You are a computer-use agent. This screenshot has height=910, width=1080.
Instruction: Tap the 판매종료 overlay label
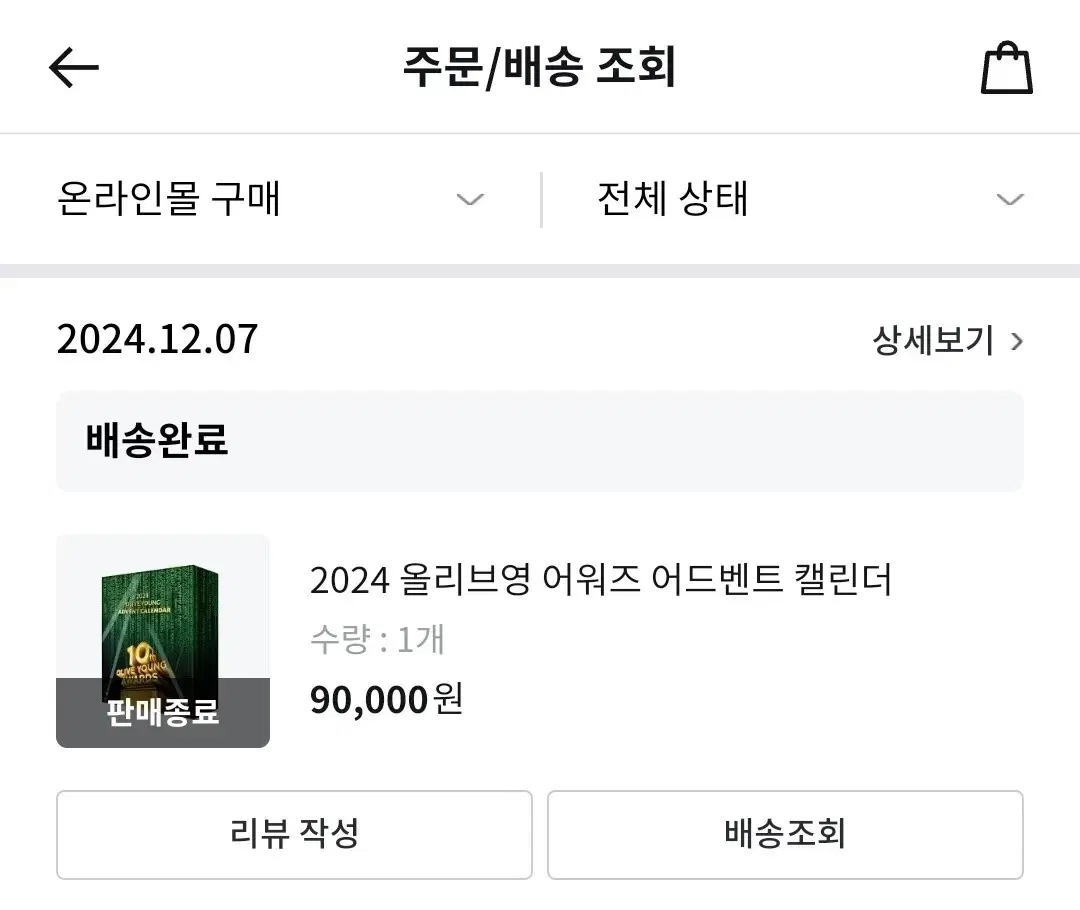163,712
